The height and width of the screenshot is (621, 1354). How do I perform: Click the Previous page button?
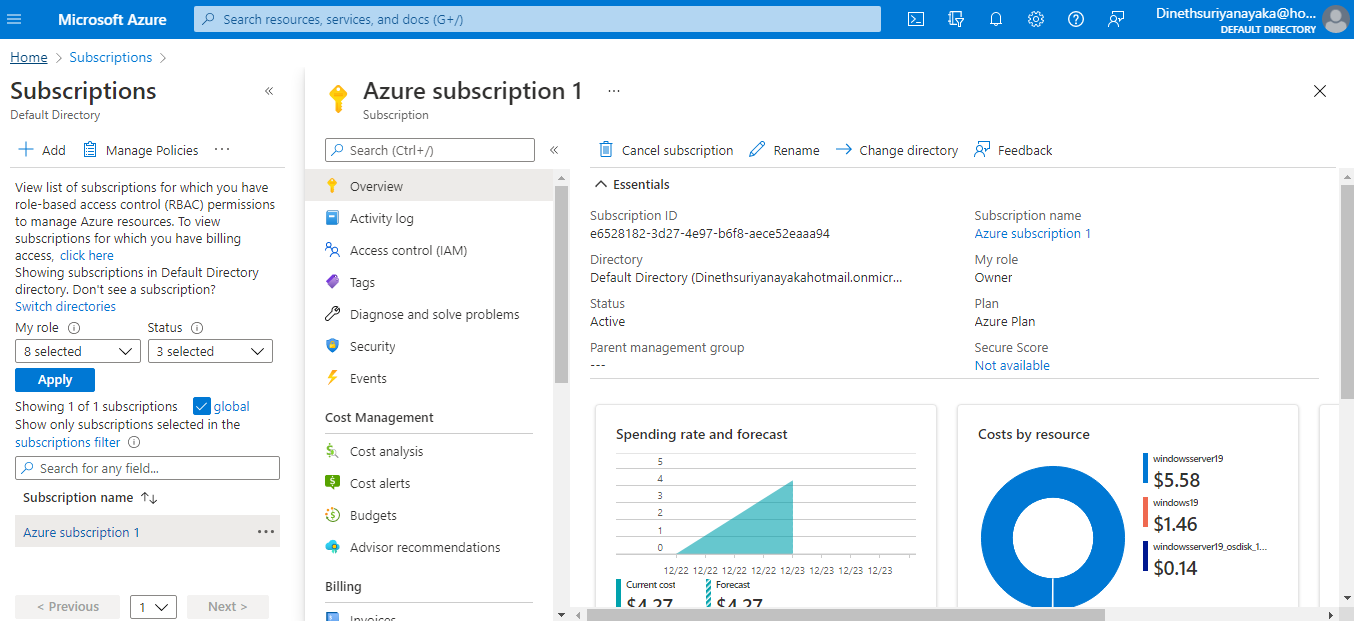point(67,607)
